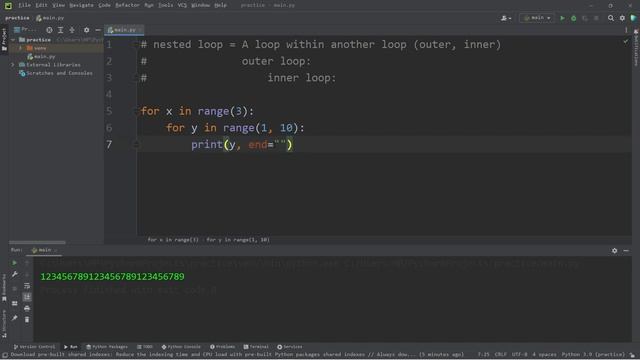This screenshot has height=360, width=640.
Task: Open the File menu
Action: point(24,5)
